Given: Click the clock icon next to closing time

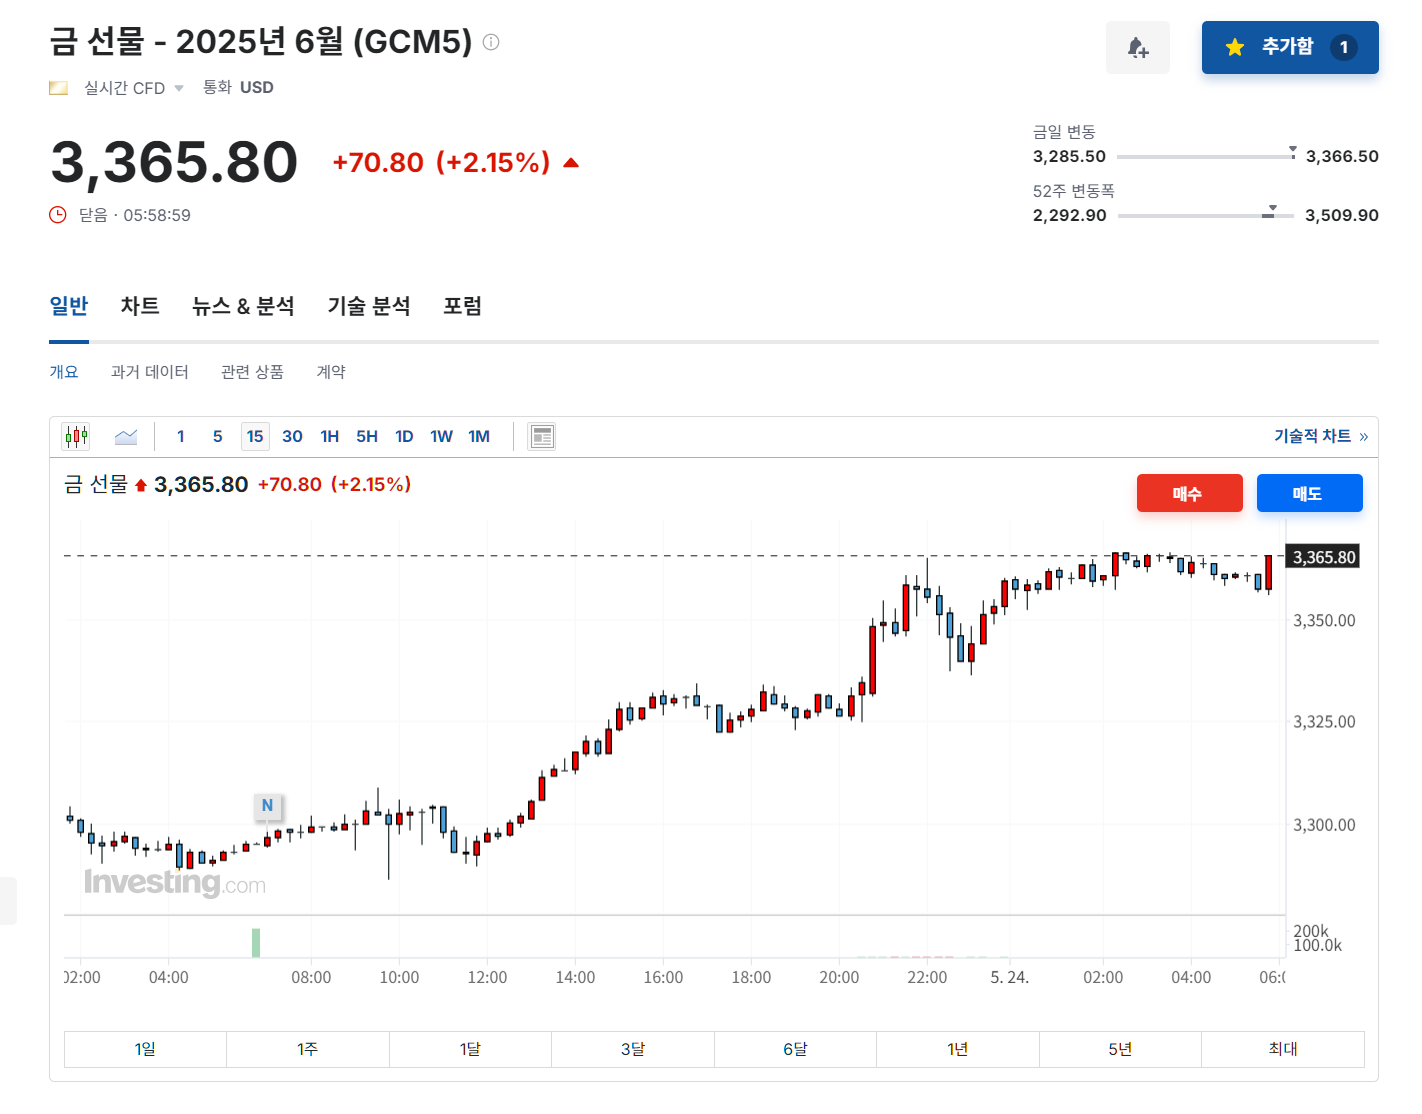Looking at the screenshot, I should click(57, 214).
